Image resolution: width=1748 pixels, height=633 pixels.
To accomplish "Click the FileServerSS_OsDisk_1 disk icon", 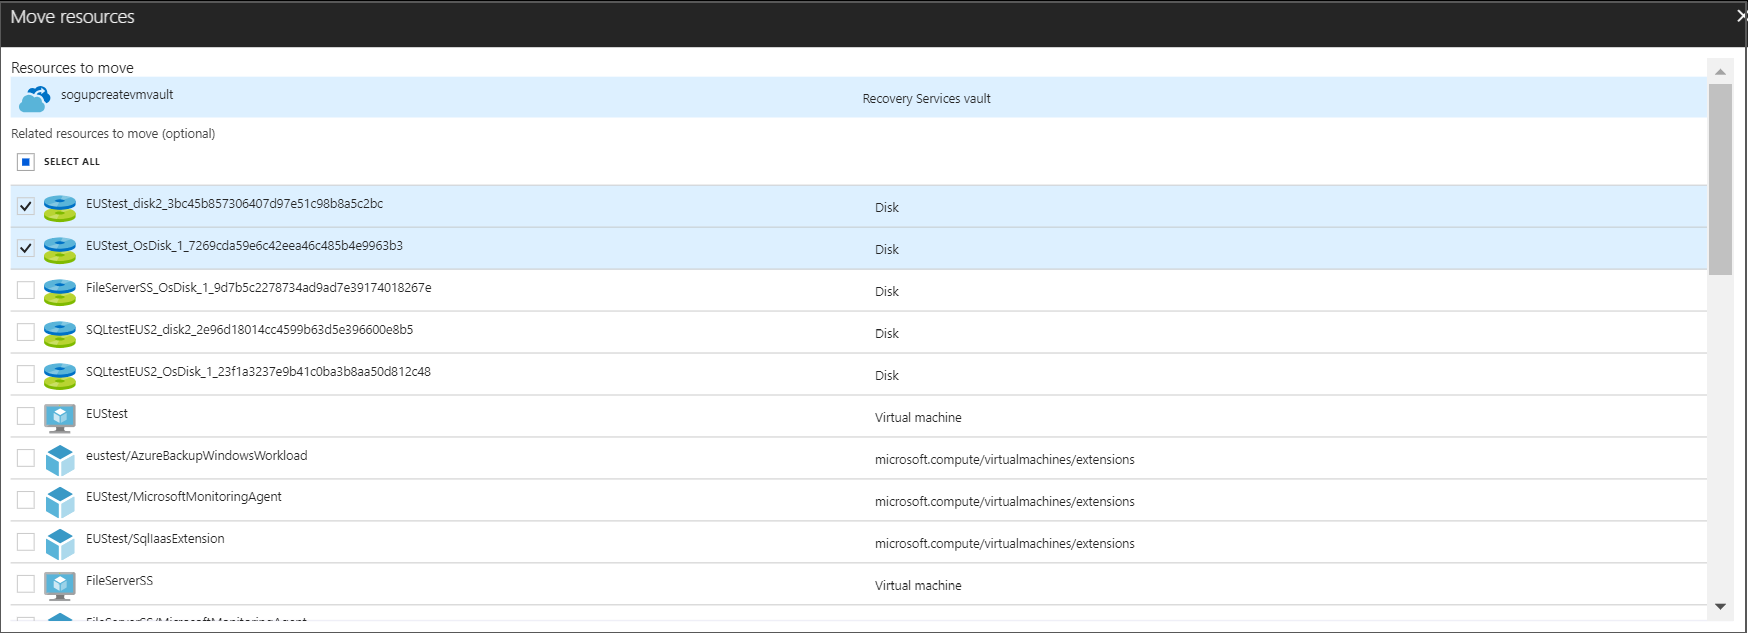I will (x=60, y=292).
